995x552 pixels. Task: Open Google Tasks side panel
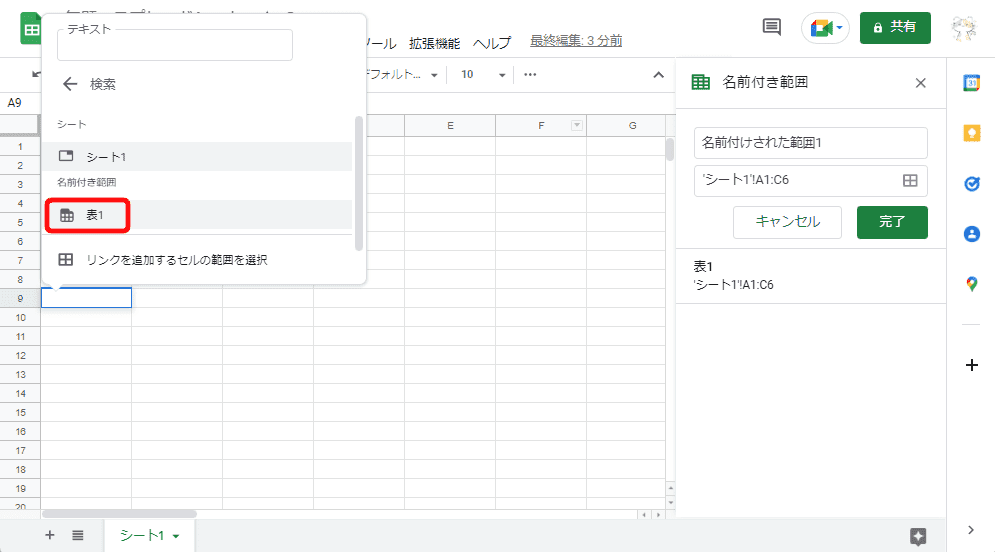point(972,183)
